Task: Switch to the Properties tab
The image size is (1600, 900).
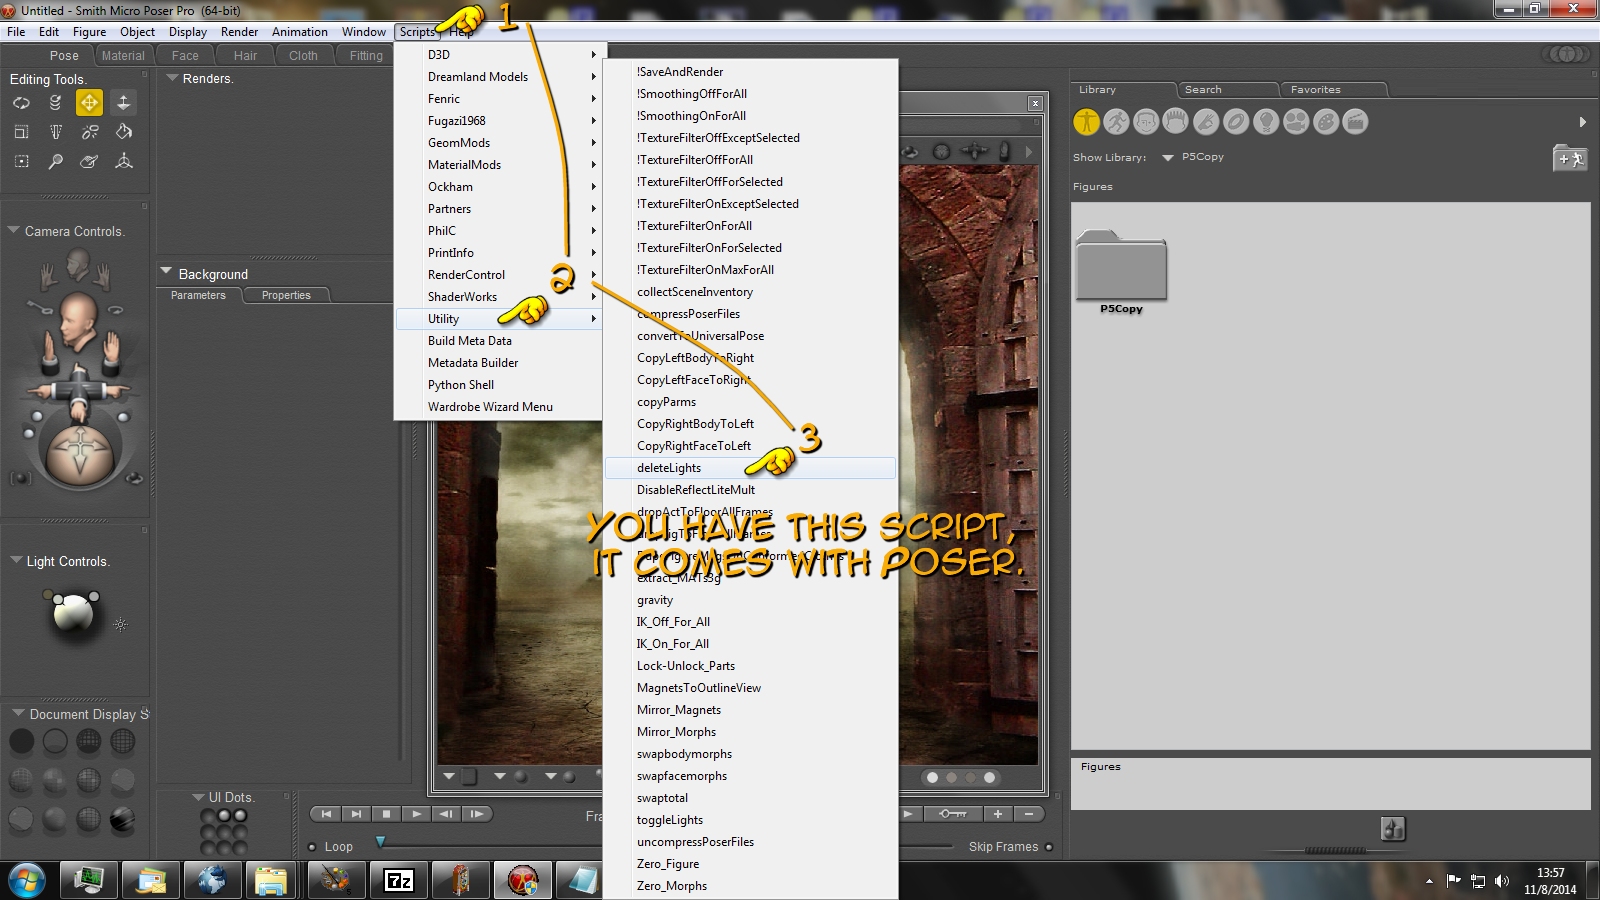Action: (x=286, y=295)
